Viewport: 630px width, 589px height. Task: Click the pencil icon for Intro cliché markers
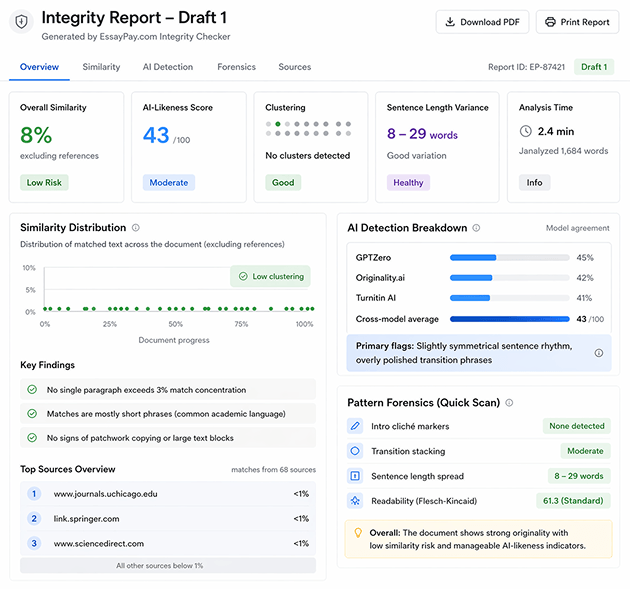coord(355,426)
